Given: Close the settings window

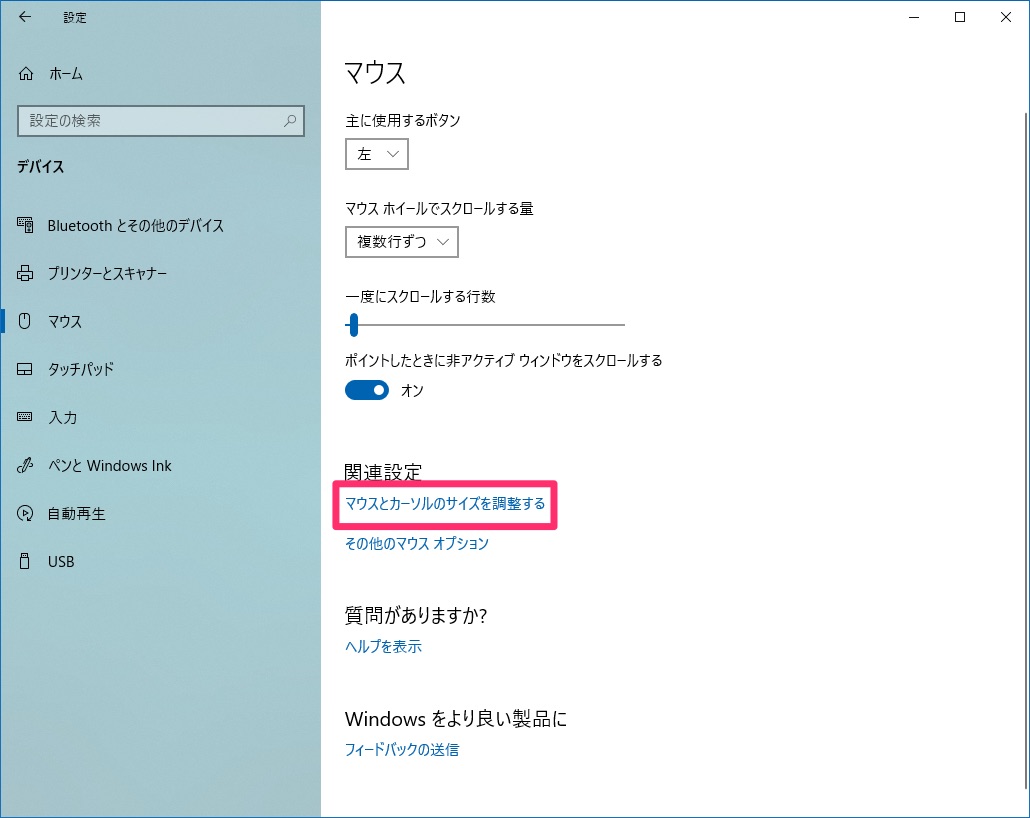Looking at the screenshot, I should pos(1006,17).
